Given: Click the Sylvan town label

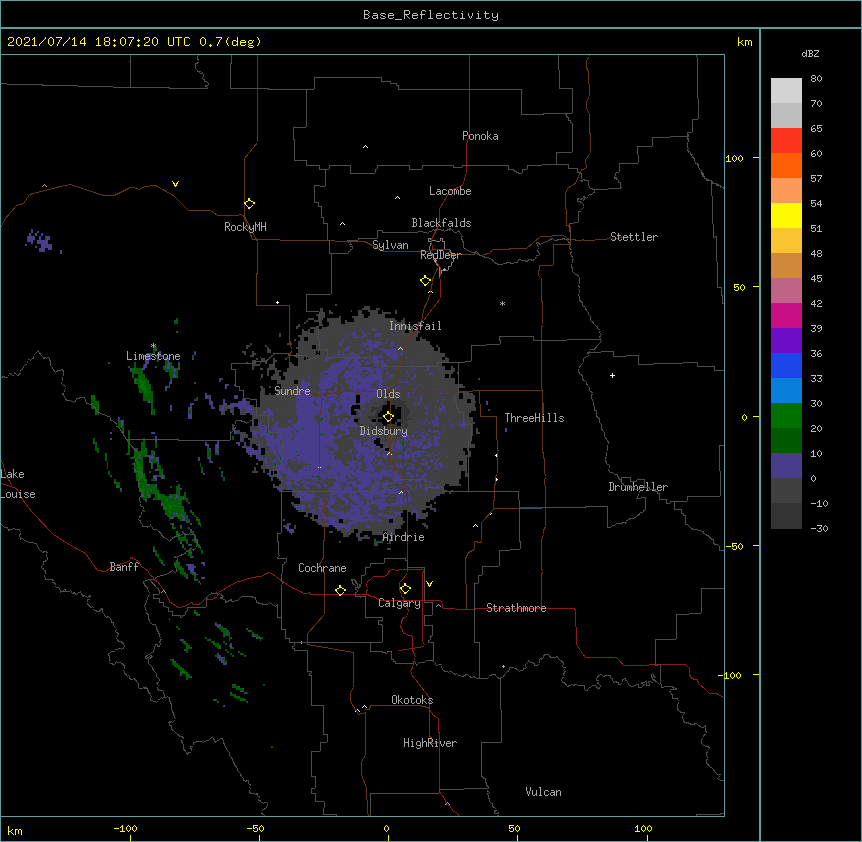Looking at the screenshot, I should (390, 245).
